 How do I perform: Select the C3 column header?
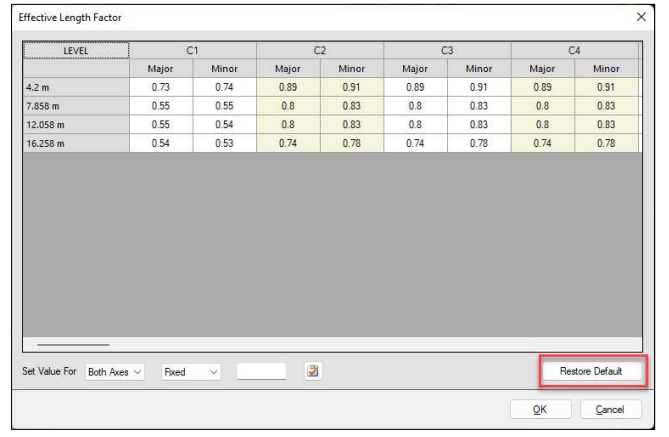coord(447,50)
